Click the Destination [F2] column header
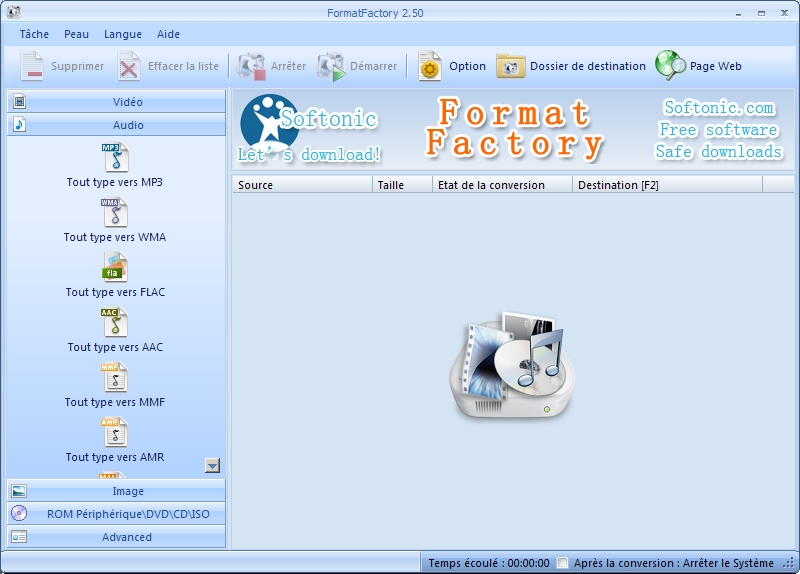 pyautogui.click(x=667, y=185)
